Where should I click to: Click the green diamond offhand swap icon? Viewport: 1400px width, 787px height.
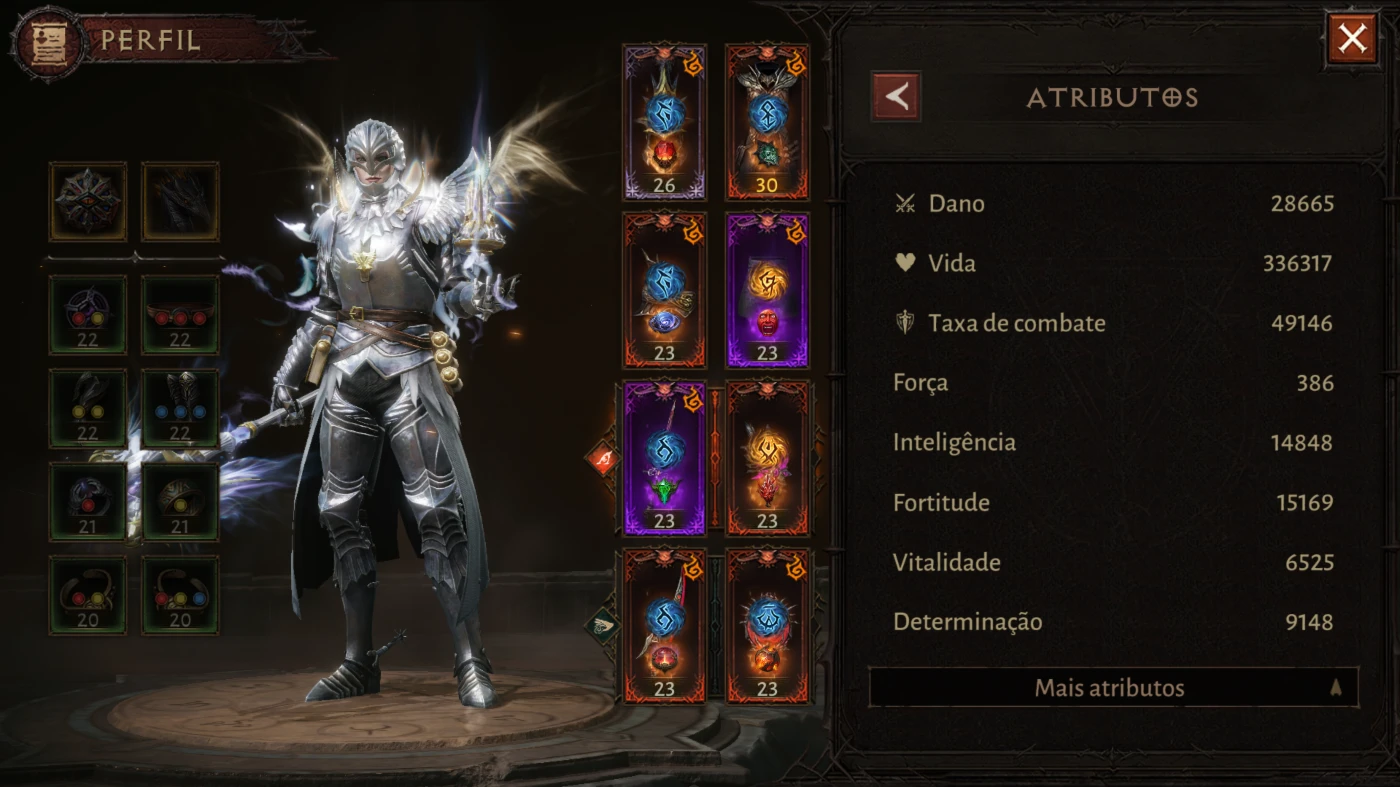tap(602, 626)
